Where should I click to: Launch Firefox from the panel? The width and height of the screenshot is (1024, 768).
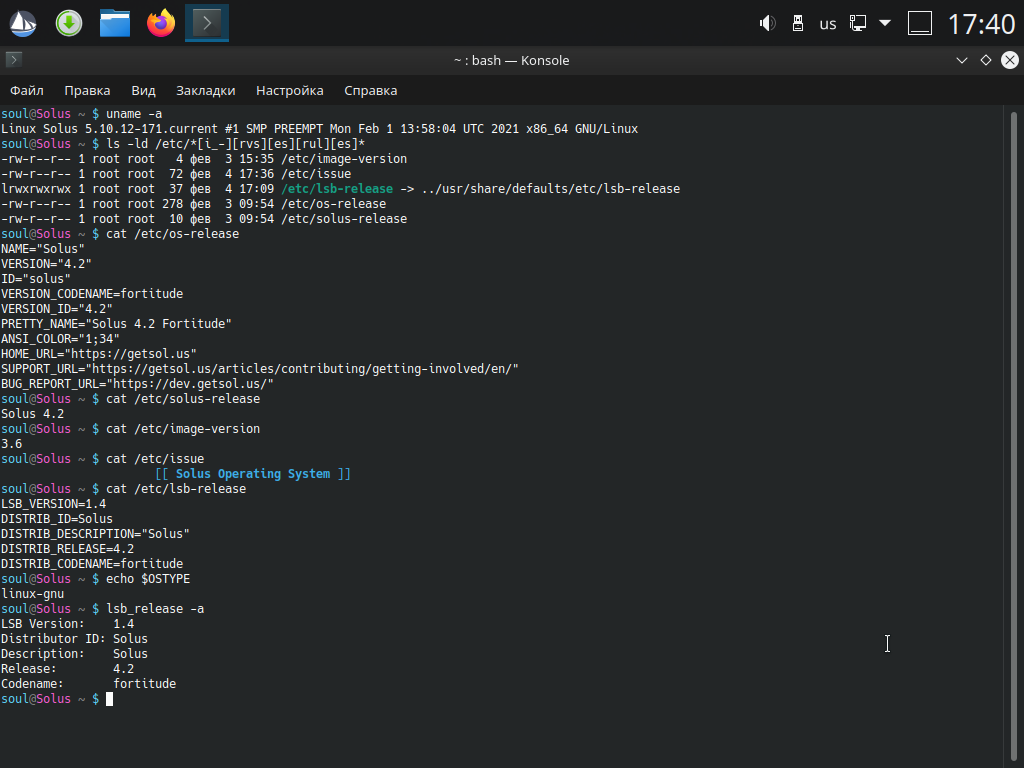click(161, 24)
